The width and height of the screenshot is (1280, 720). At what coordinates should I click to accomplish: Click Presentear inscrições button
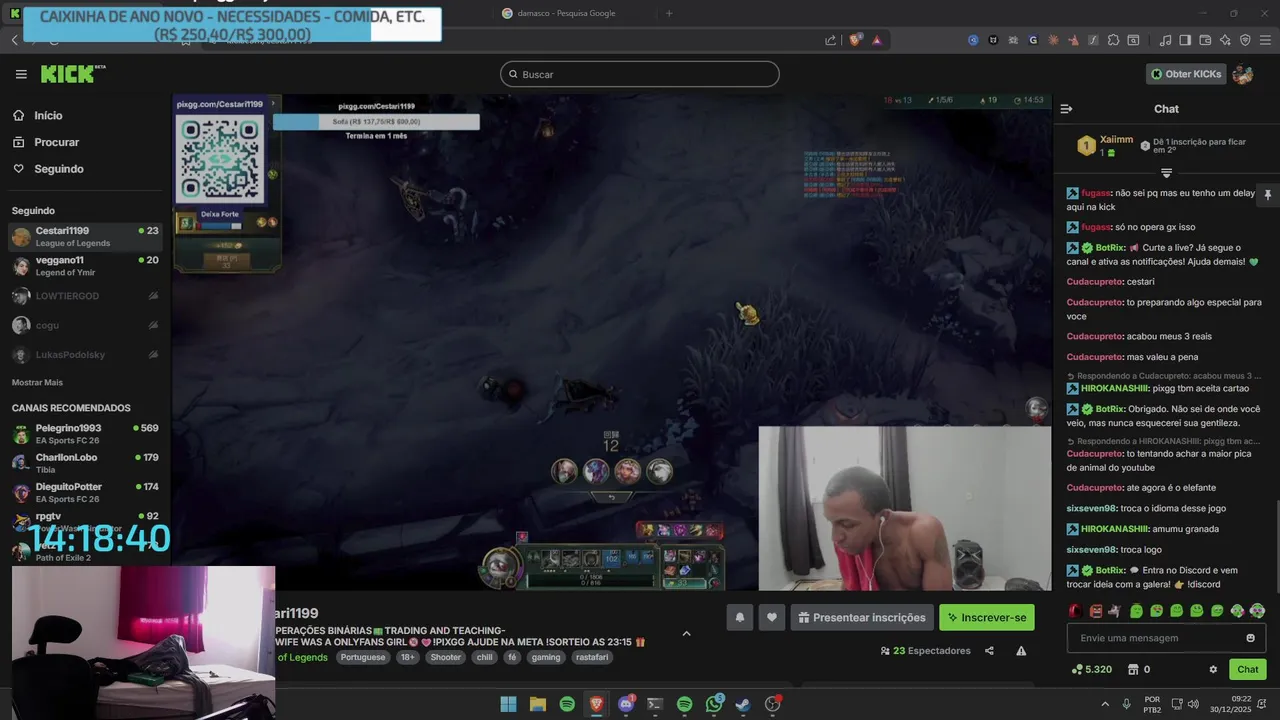862,617
